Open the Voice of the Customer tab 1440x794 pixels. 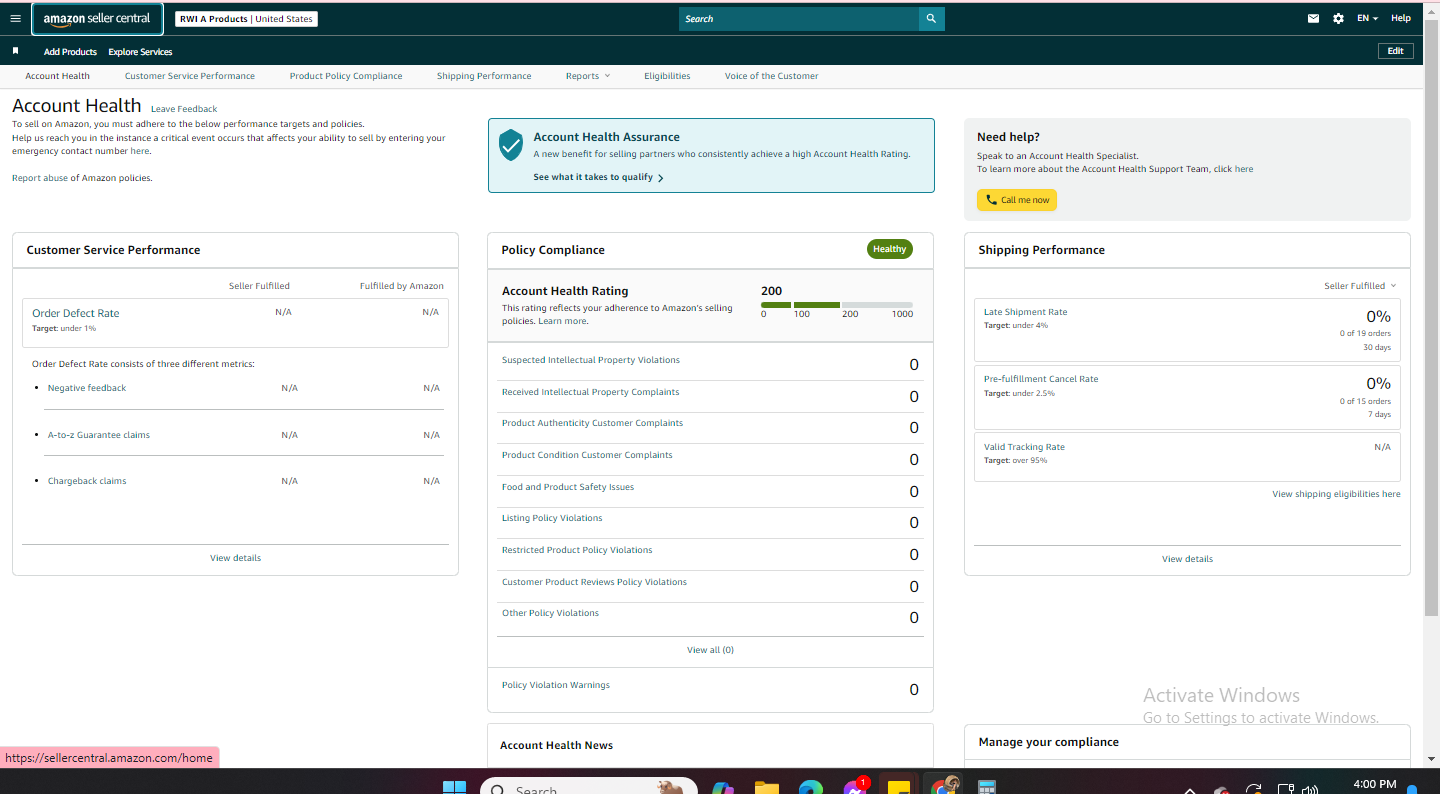click(x=771, y=76)
